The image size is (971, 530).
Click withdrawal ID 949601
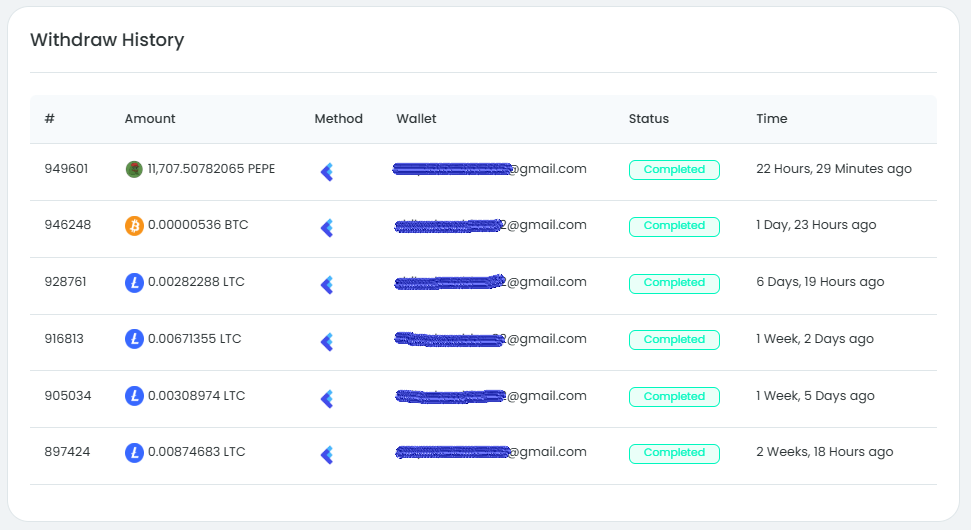(x=66, y=168)
